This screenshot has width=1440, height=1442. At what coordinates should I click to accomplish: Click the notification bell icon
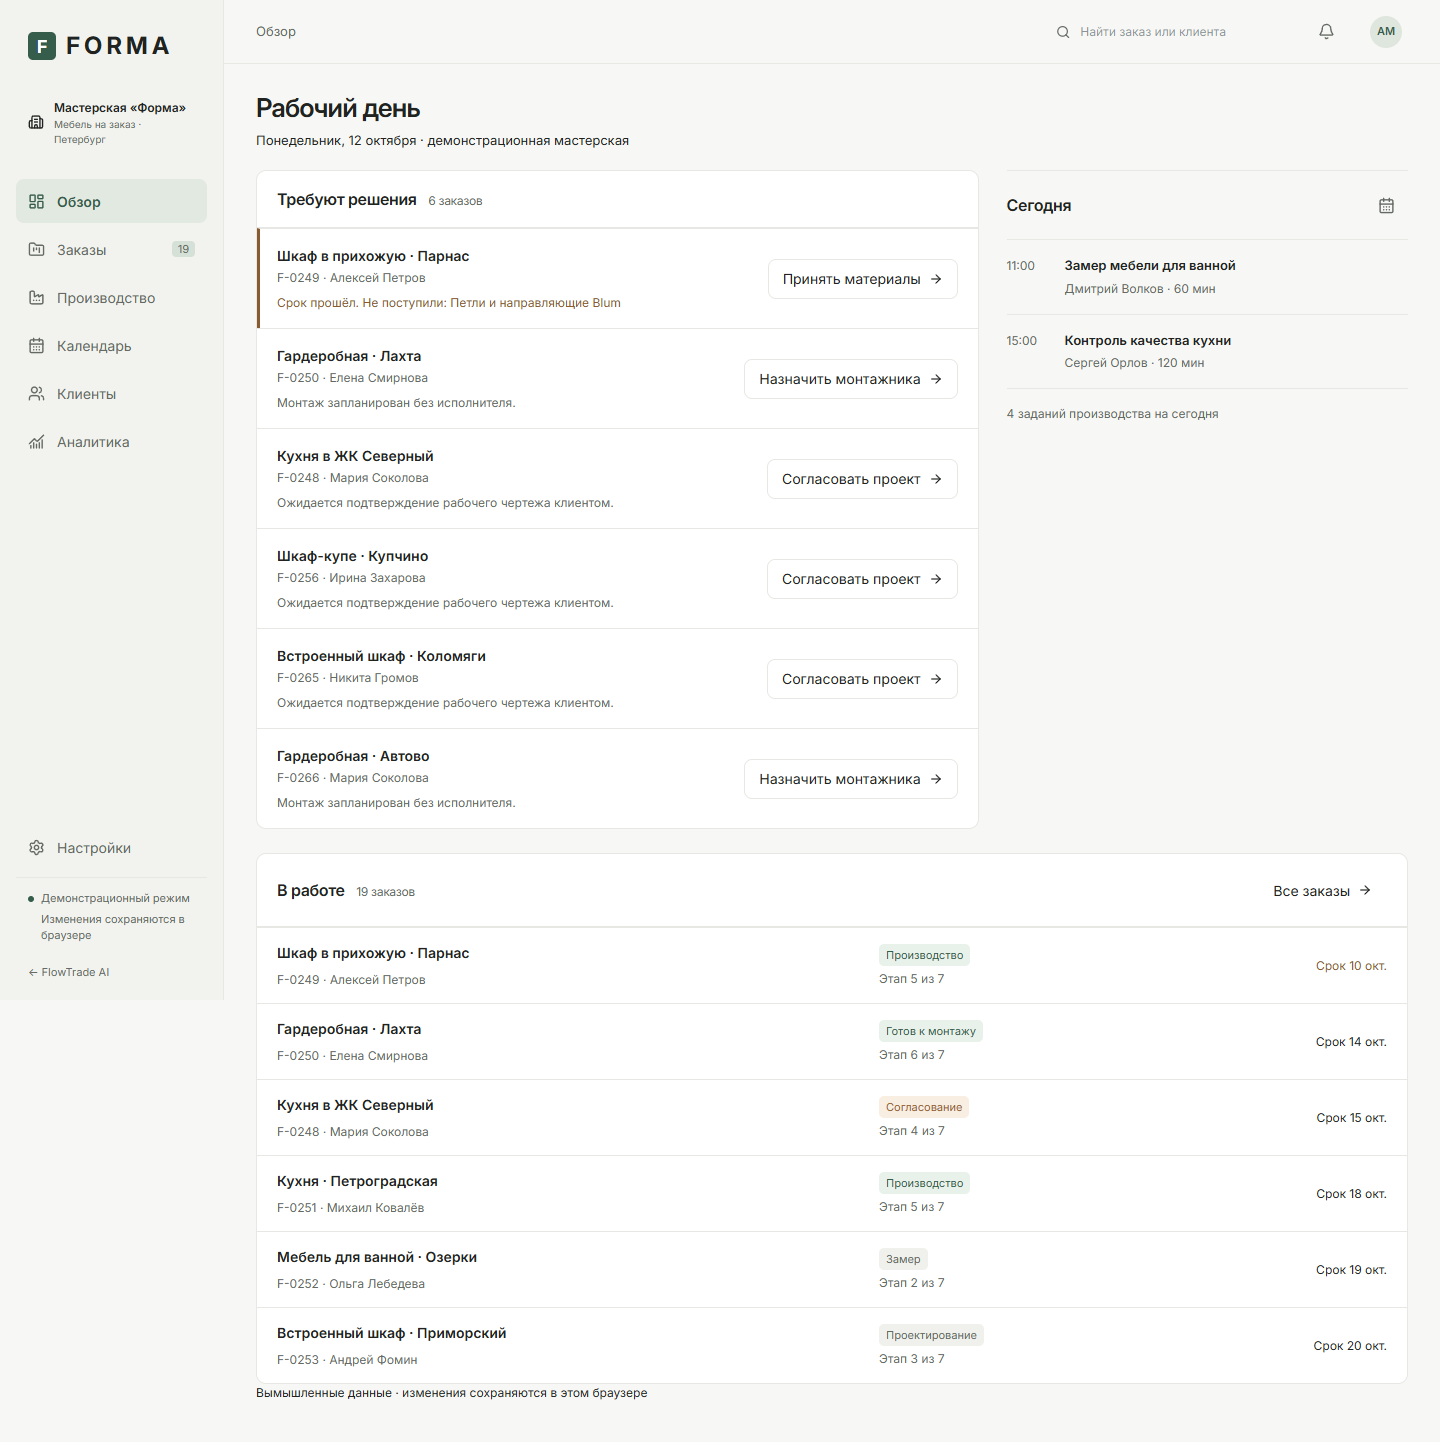[x=1326, y=32]
